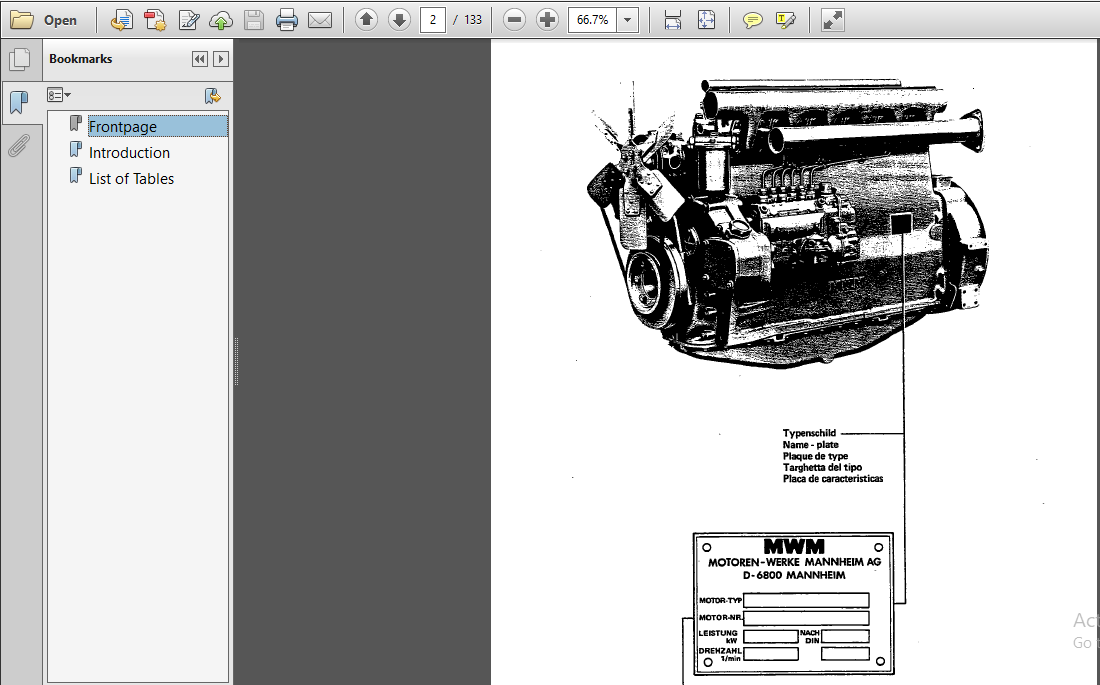Image resolution: width=1100 pixels, height=685 pixels.
Task: Click the Open folder icon
Action: (21, 20)
